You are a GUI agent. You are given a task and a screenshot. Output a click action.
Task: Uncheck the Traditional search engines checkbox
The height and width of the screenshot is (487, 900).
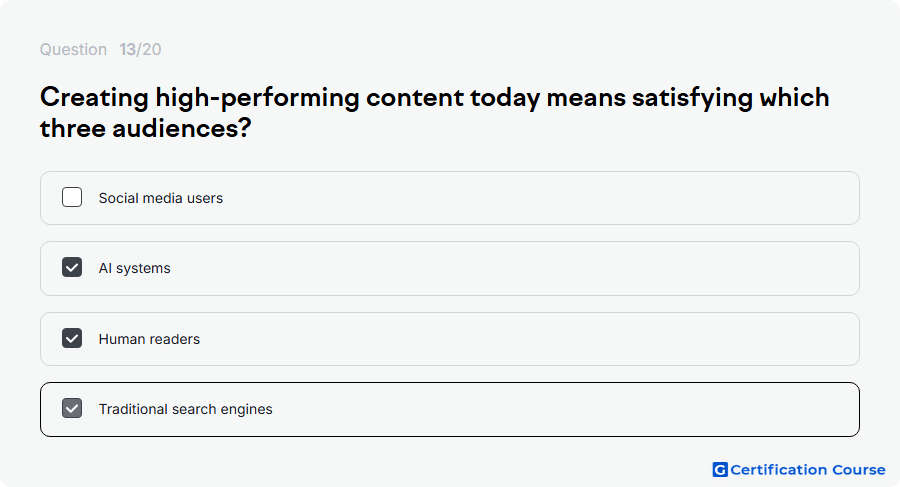click(72, 408)
